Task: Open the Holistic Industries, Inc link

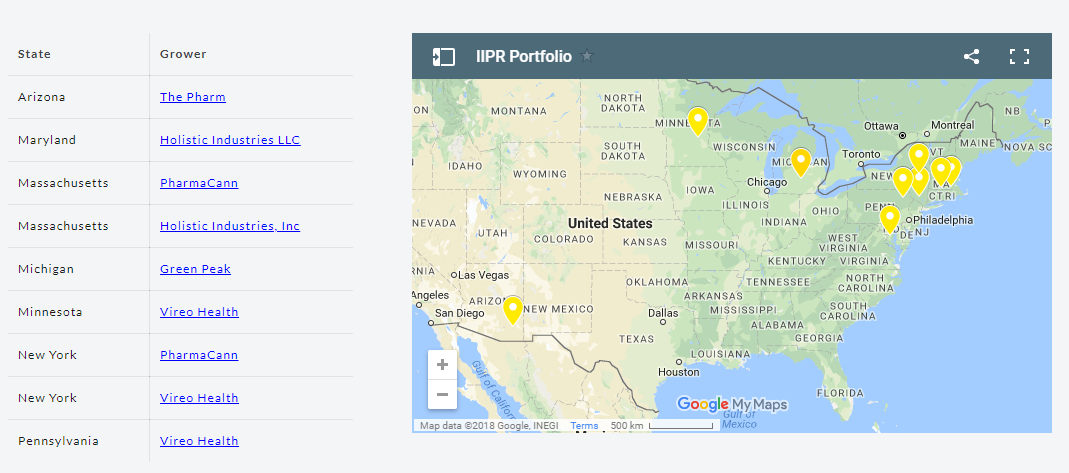Action: [x=230, y=226]
